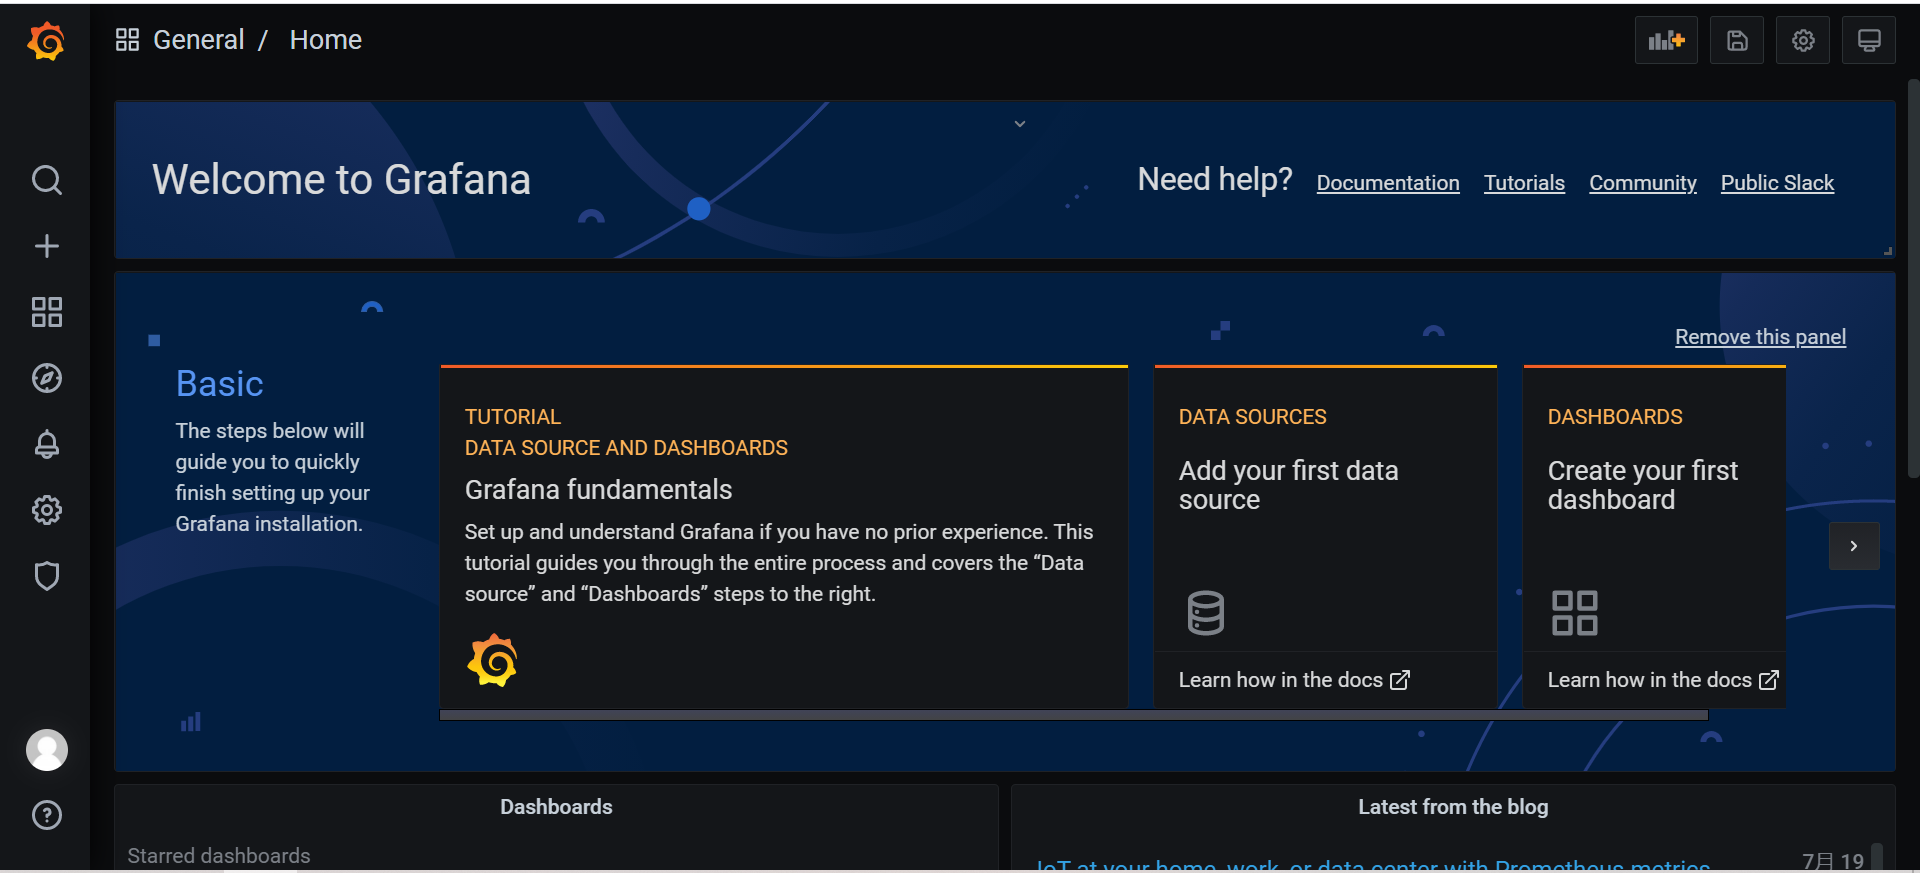Viewport: 1920px width, 873px height.
Task: Open the Explore compass icon
Action: click(46, 378)
